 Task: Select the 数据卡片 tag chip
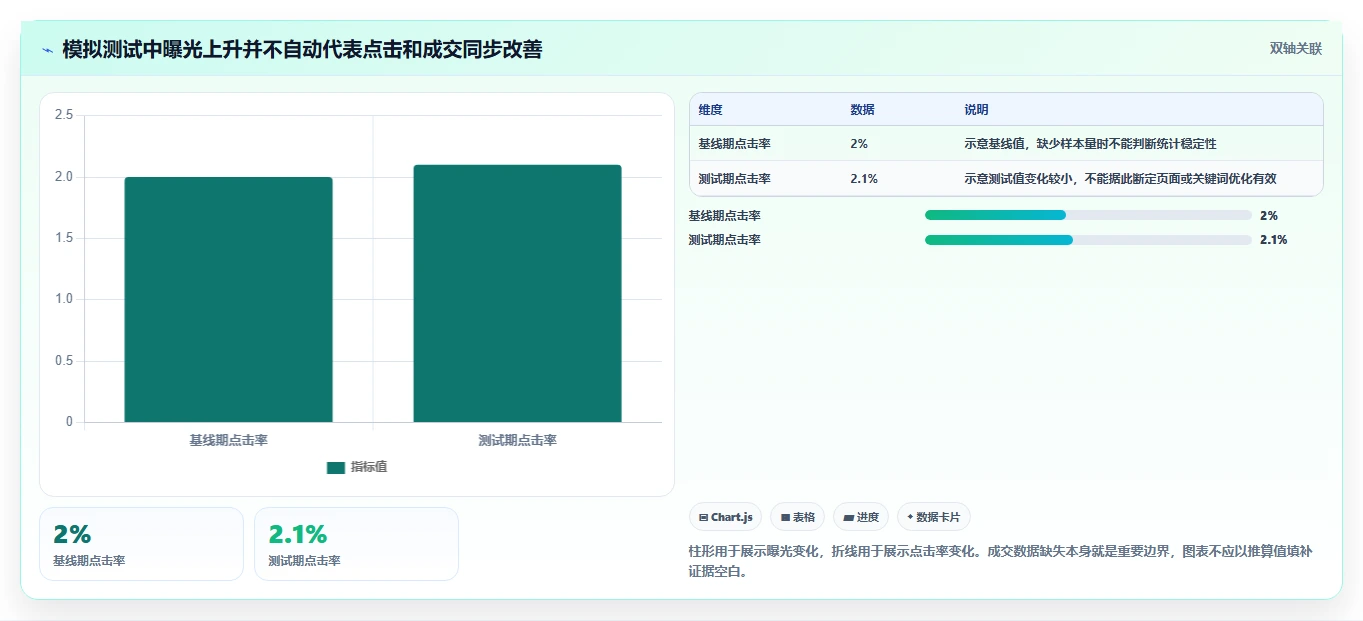click(x=933, y=517)
